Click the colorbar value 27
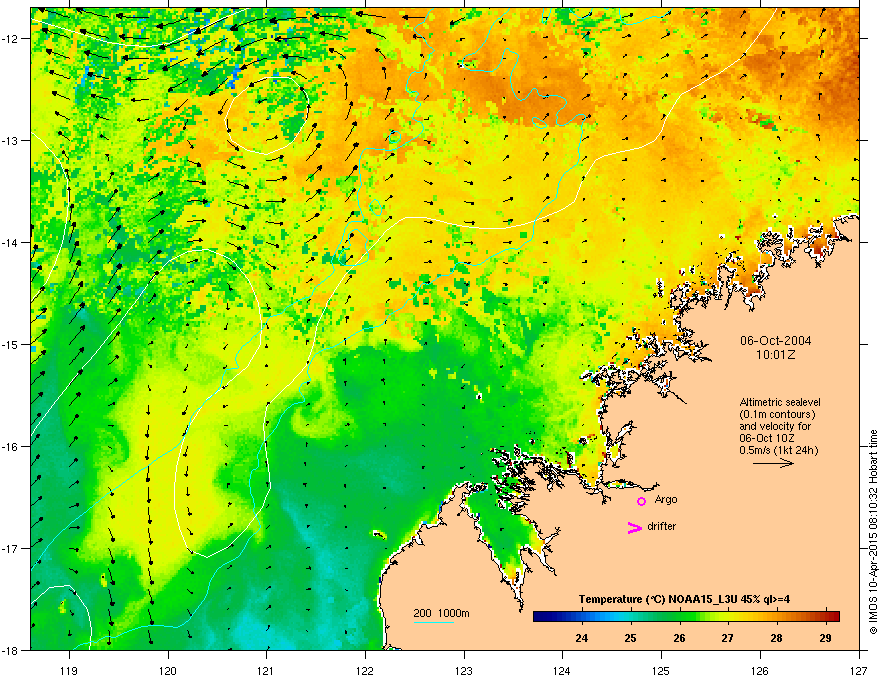The width and height of the screenshot is (880, 680). pos(727,638)
